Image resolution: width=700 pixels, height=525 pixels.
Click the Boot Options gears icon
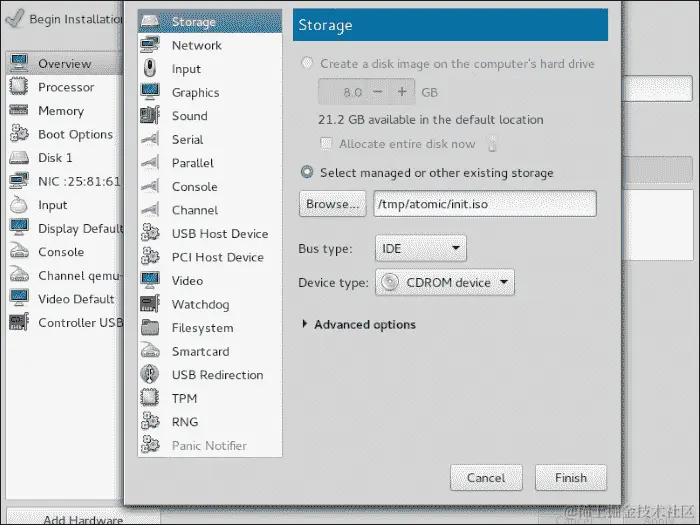[x=19, y=134]
